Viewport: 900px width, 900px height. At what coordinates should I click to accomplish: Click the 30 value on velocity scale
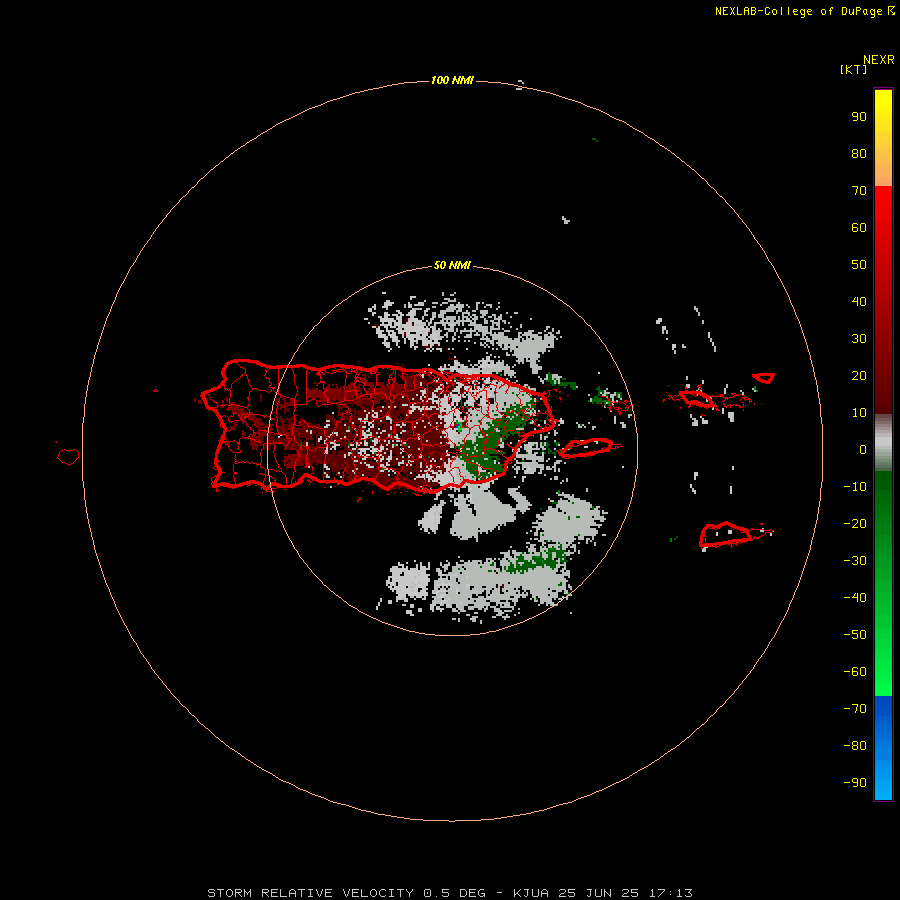coord(859,339)
